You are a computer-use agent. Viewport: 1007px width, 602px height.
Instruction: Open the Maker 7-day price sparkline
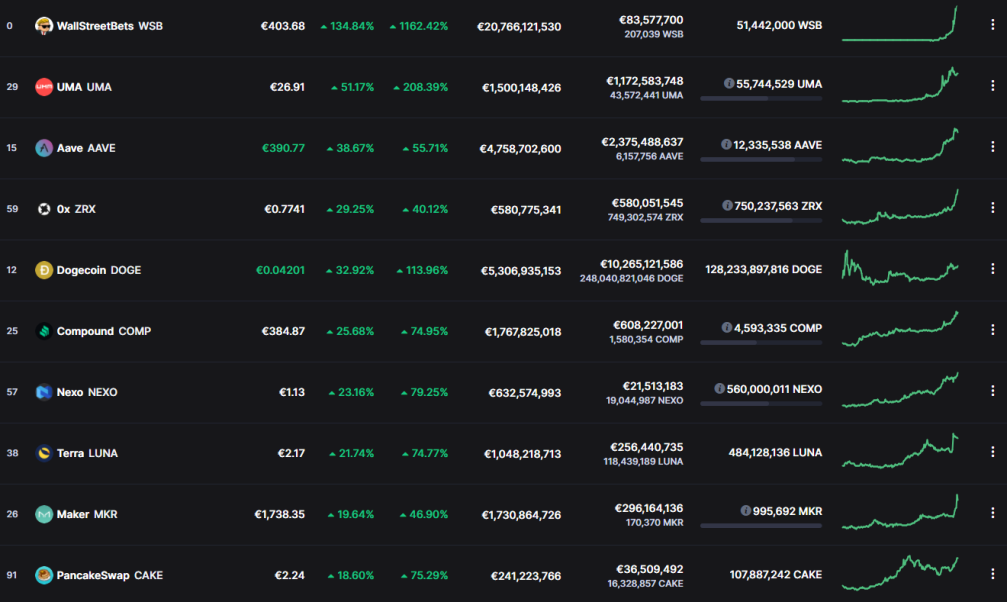pos(900,512)
